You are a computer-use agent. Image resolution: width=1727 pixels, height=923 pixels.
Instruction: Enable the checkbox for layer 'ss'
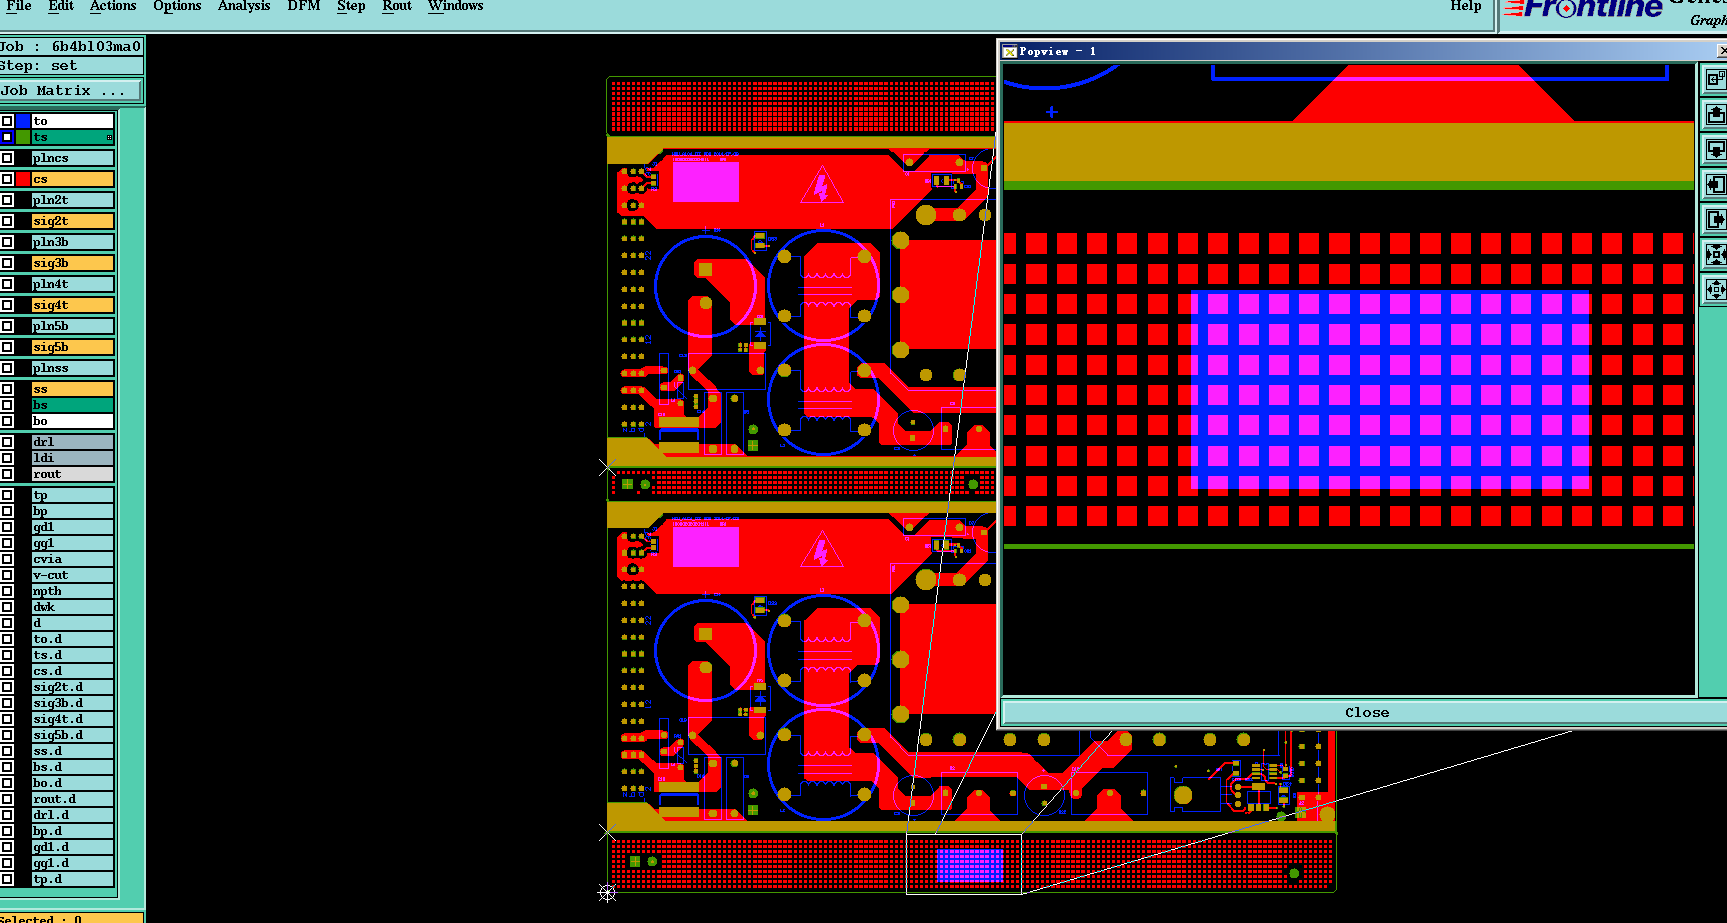pos(7,389)
